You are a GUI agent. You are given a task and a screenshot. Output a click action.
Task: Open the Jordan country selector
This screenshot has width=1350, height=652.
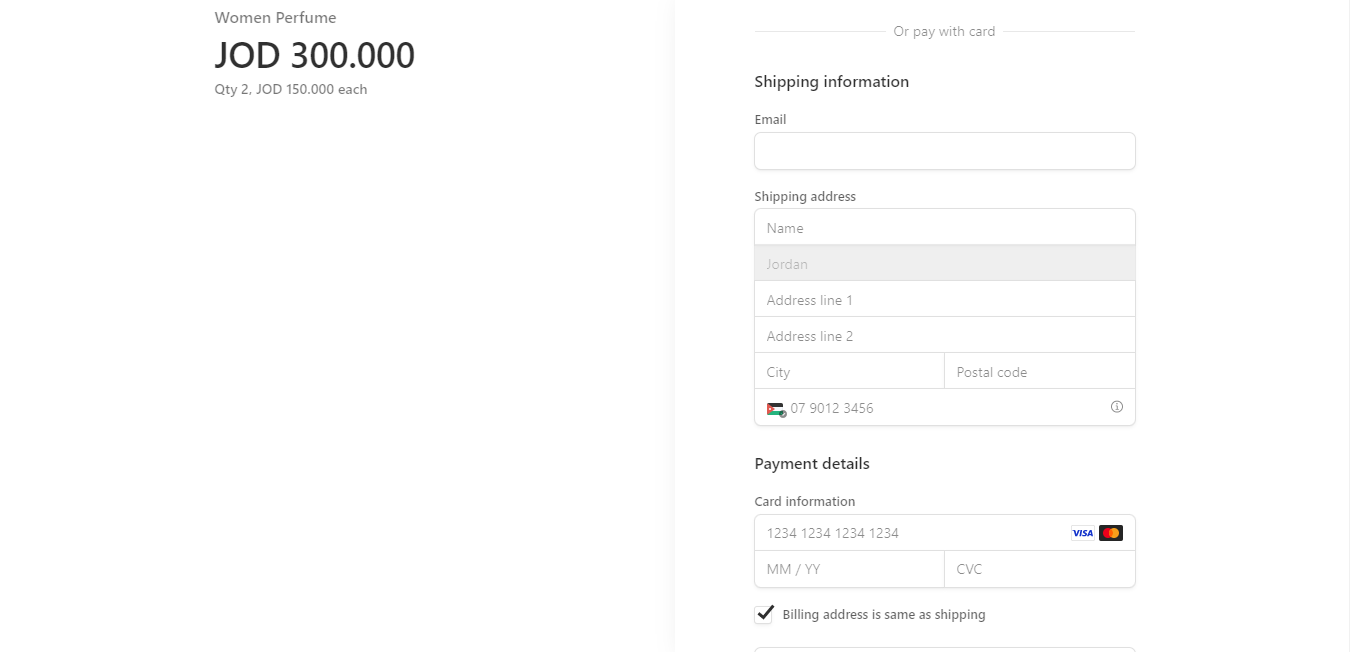coord(944,263)
